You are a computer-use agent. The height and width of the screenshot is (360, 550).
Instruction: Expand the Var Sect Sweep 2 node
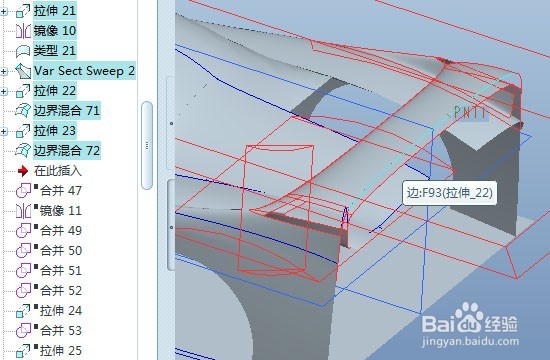point(4,72)
